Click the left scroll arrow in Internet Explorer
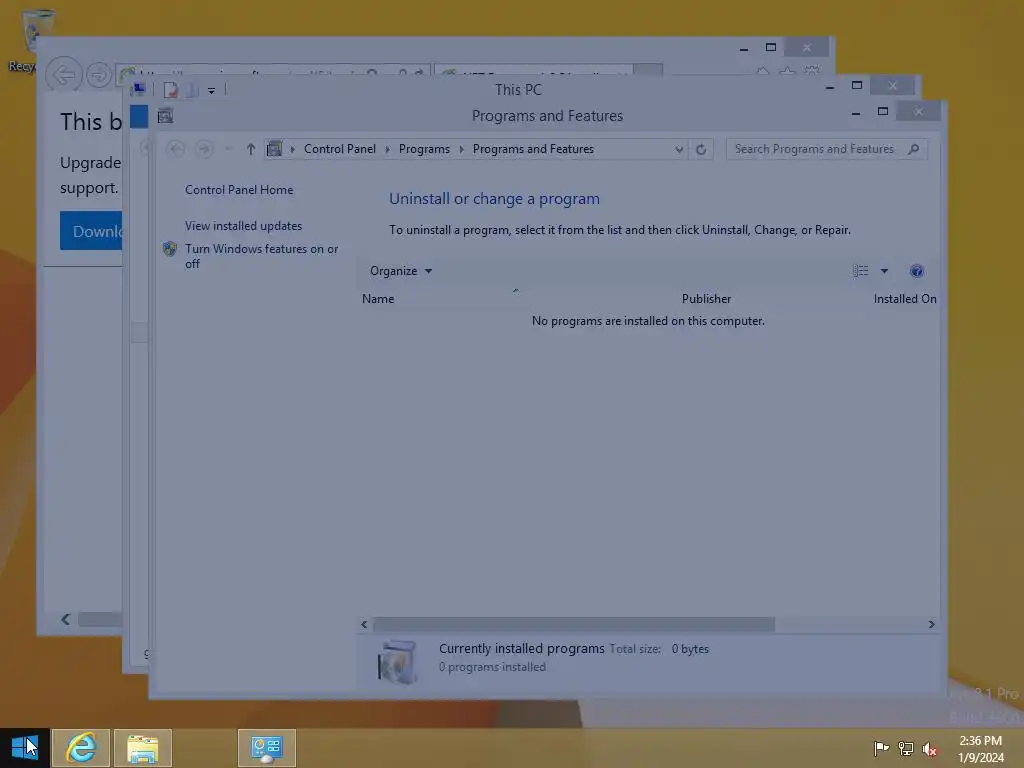This screenshot has height=768, width=1024. tap(65, 619)
